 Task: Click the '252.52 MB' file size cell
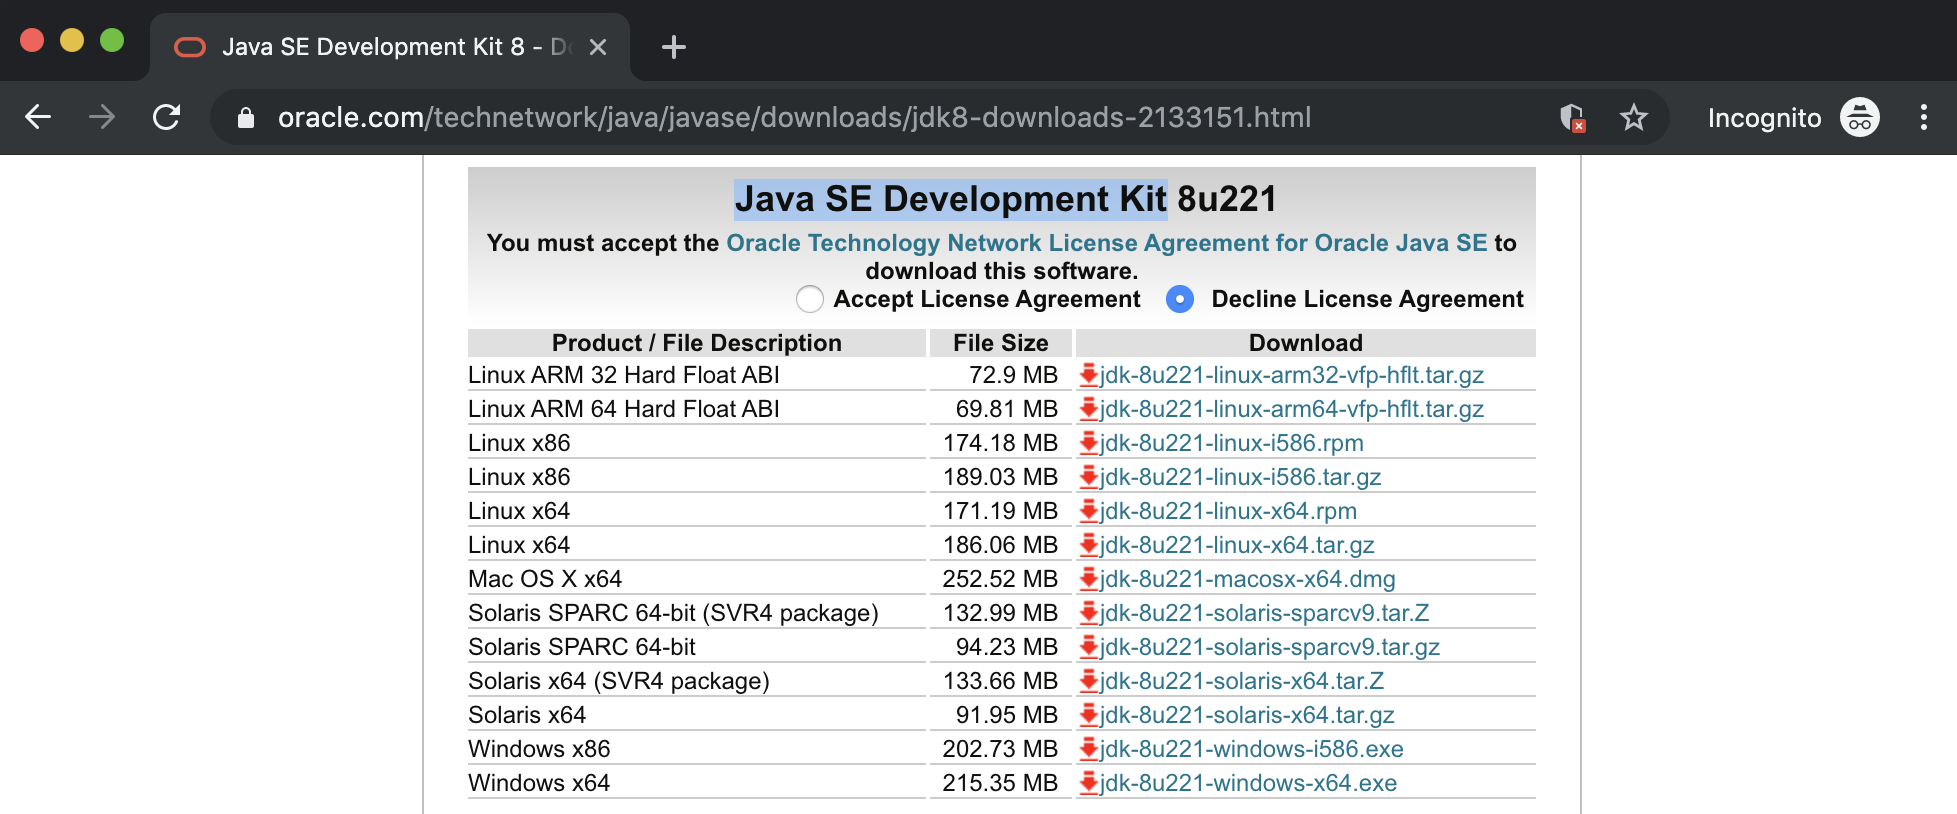(x=1000, y=579)
